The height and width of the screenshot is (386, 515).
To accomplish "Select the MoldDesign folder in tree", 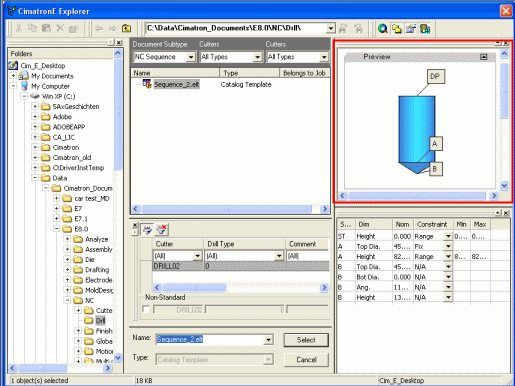I will [99, 290].
